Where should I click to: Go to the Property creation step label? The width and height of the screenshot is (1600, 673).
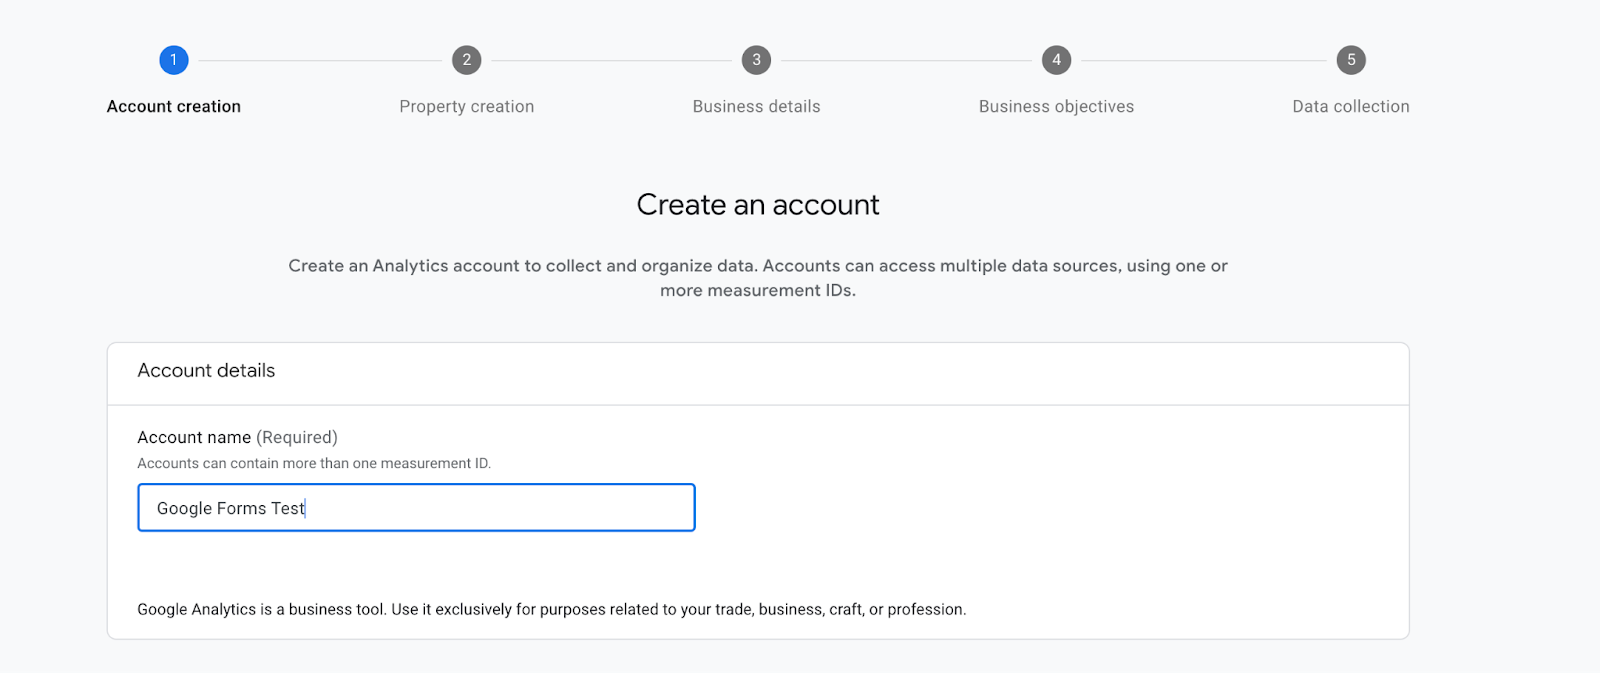coord(466,106)
